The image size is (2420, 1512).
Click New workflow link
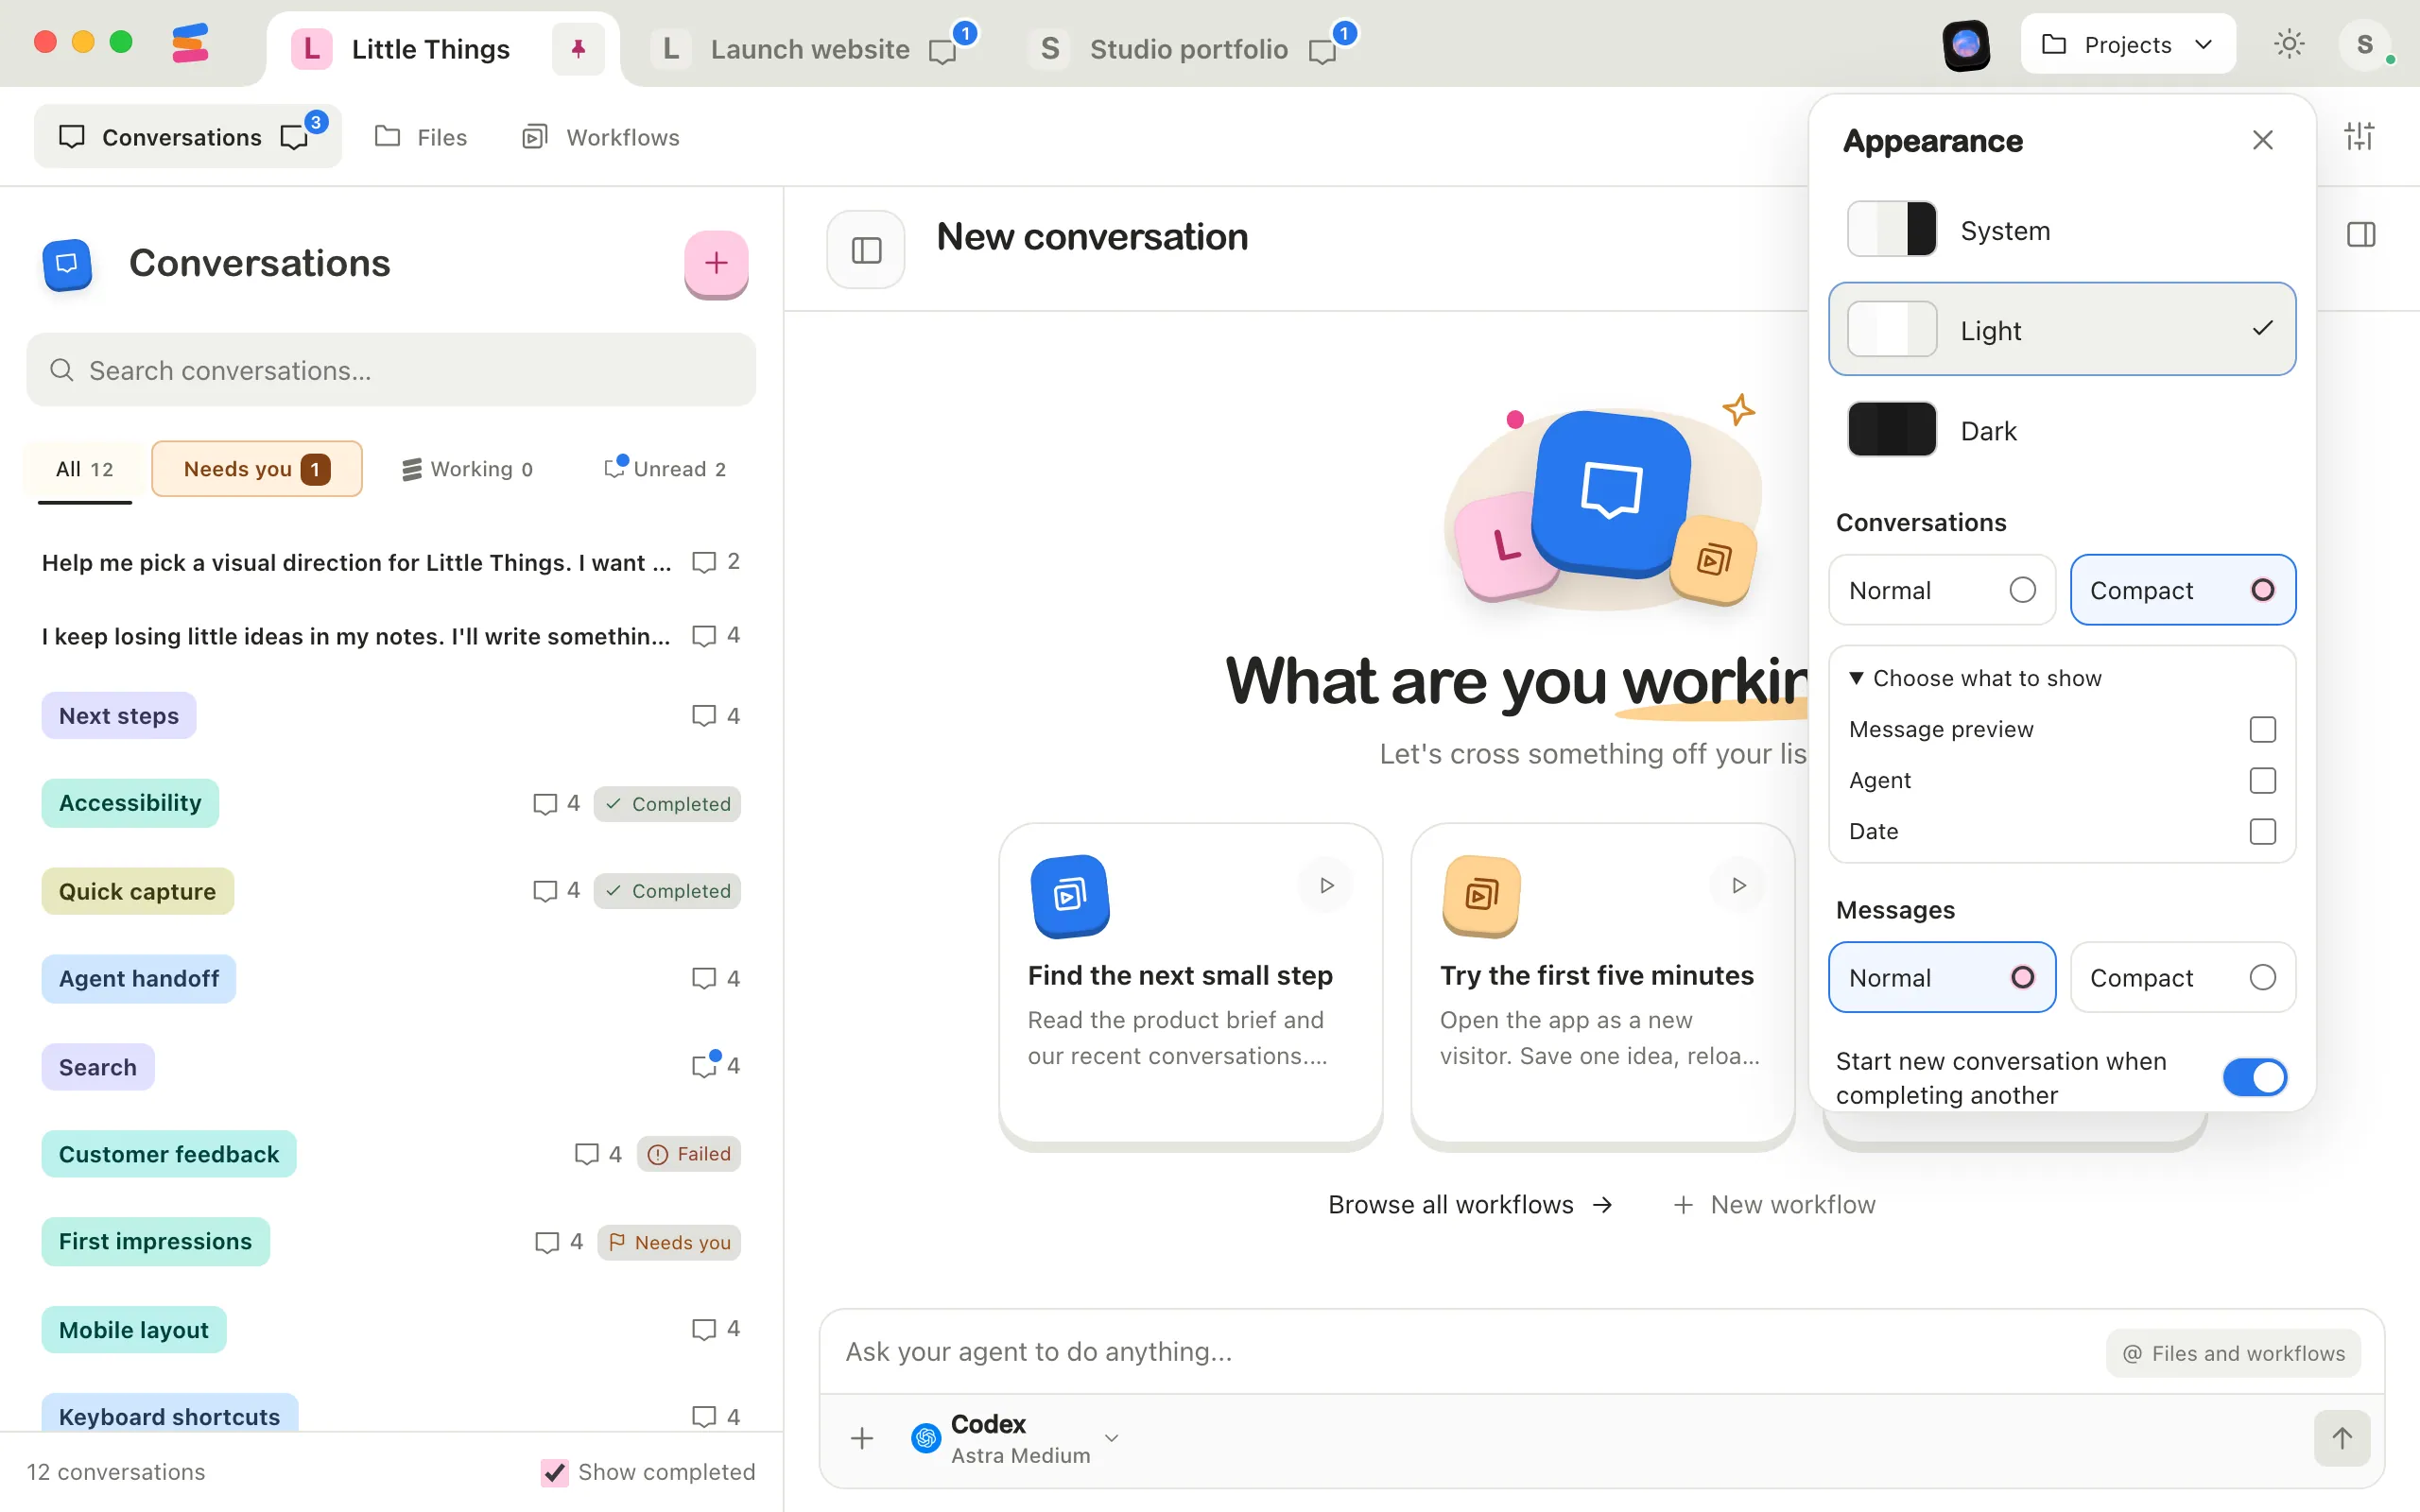(1774, 1204)
